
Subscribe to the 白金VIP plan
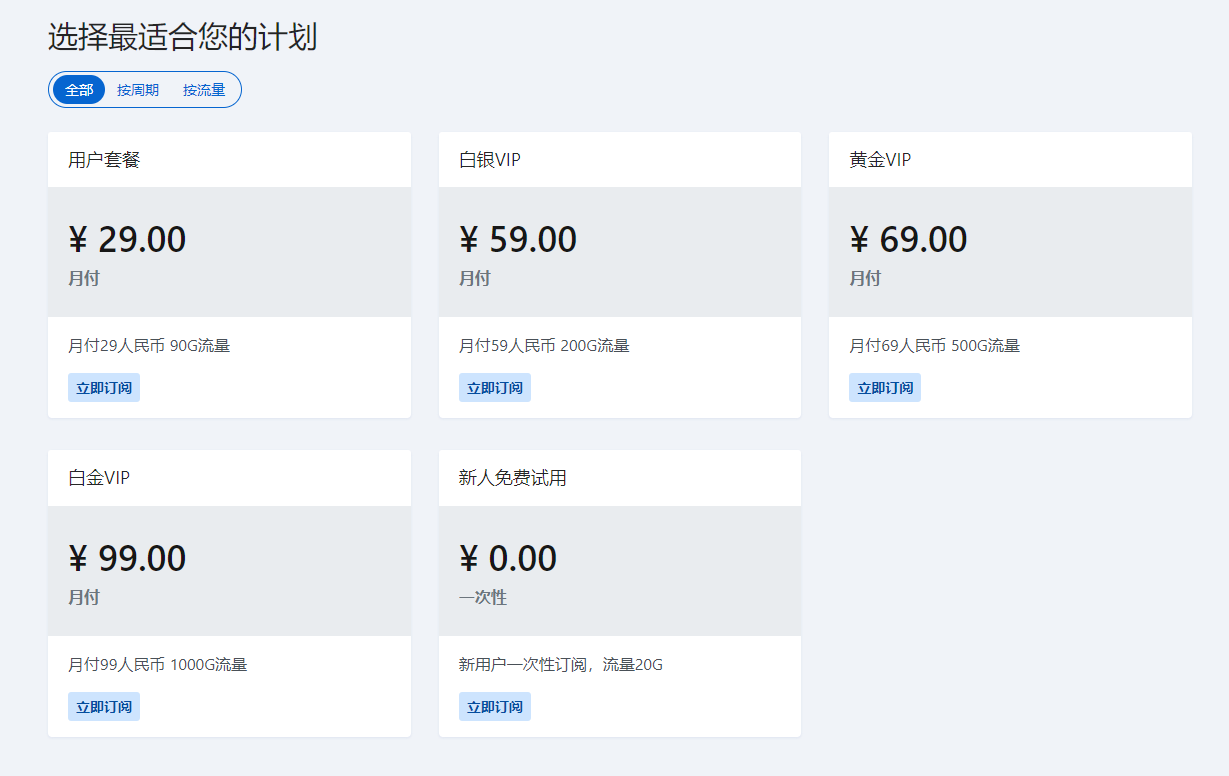click(x=104, y=707)
